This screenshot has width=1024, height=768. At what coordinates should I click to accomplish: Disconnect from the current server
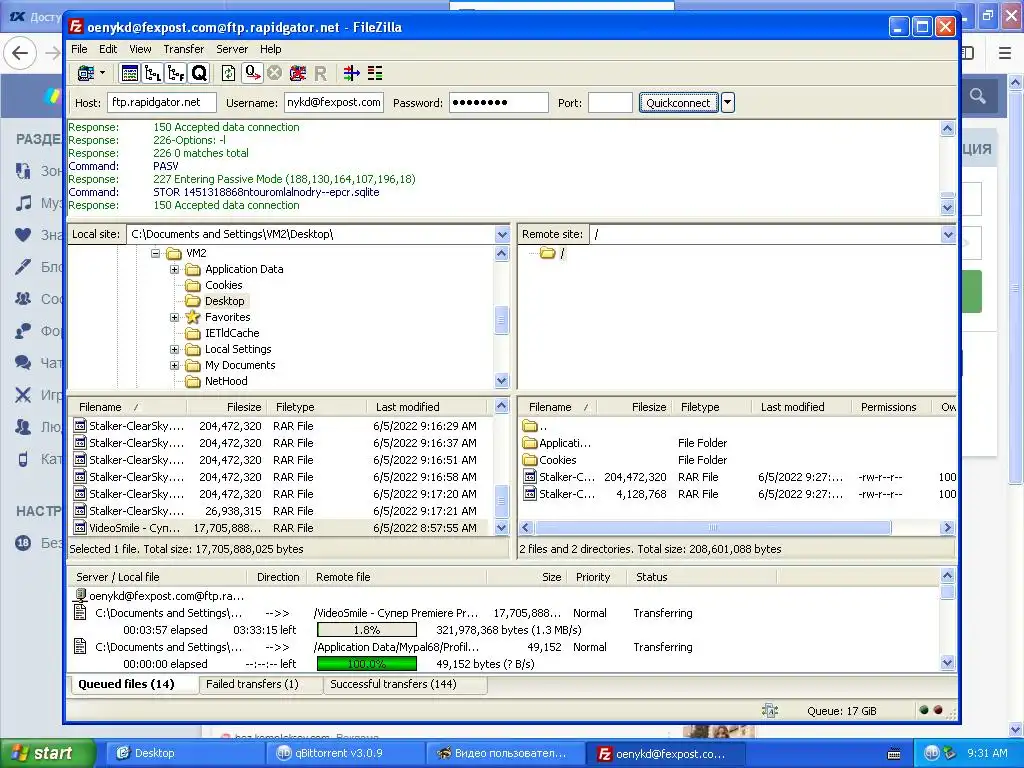coord(298,73)
